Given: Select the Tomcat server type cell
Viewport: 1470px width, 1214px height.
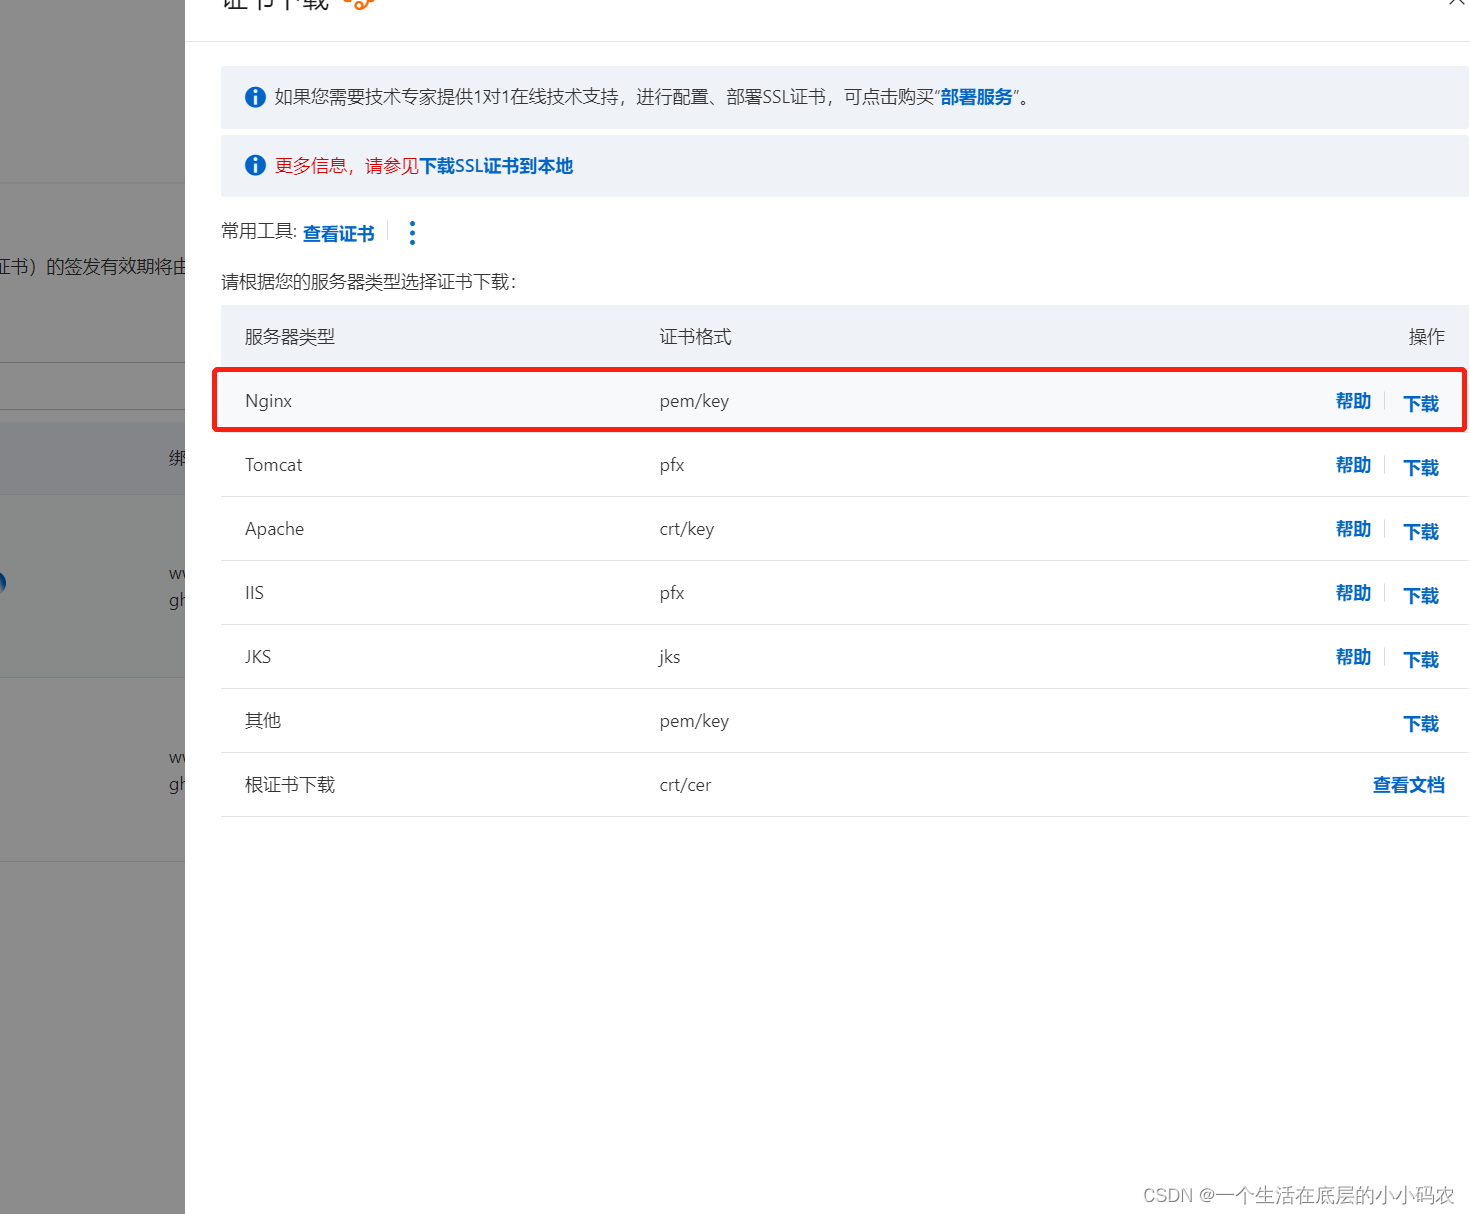Looking at the screenshot, I should 273,465.
